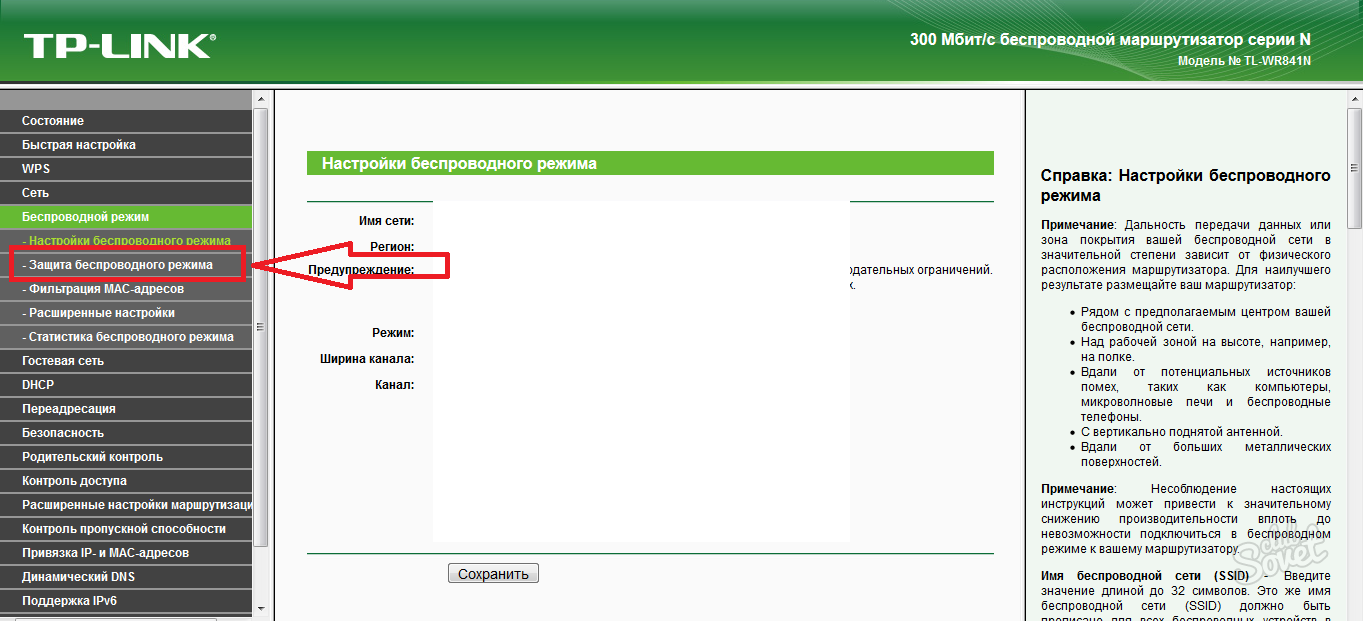Click help panel scrollbar up arrow

(1355, 99)
